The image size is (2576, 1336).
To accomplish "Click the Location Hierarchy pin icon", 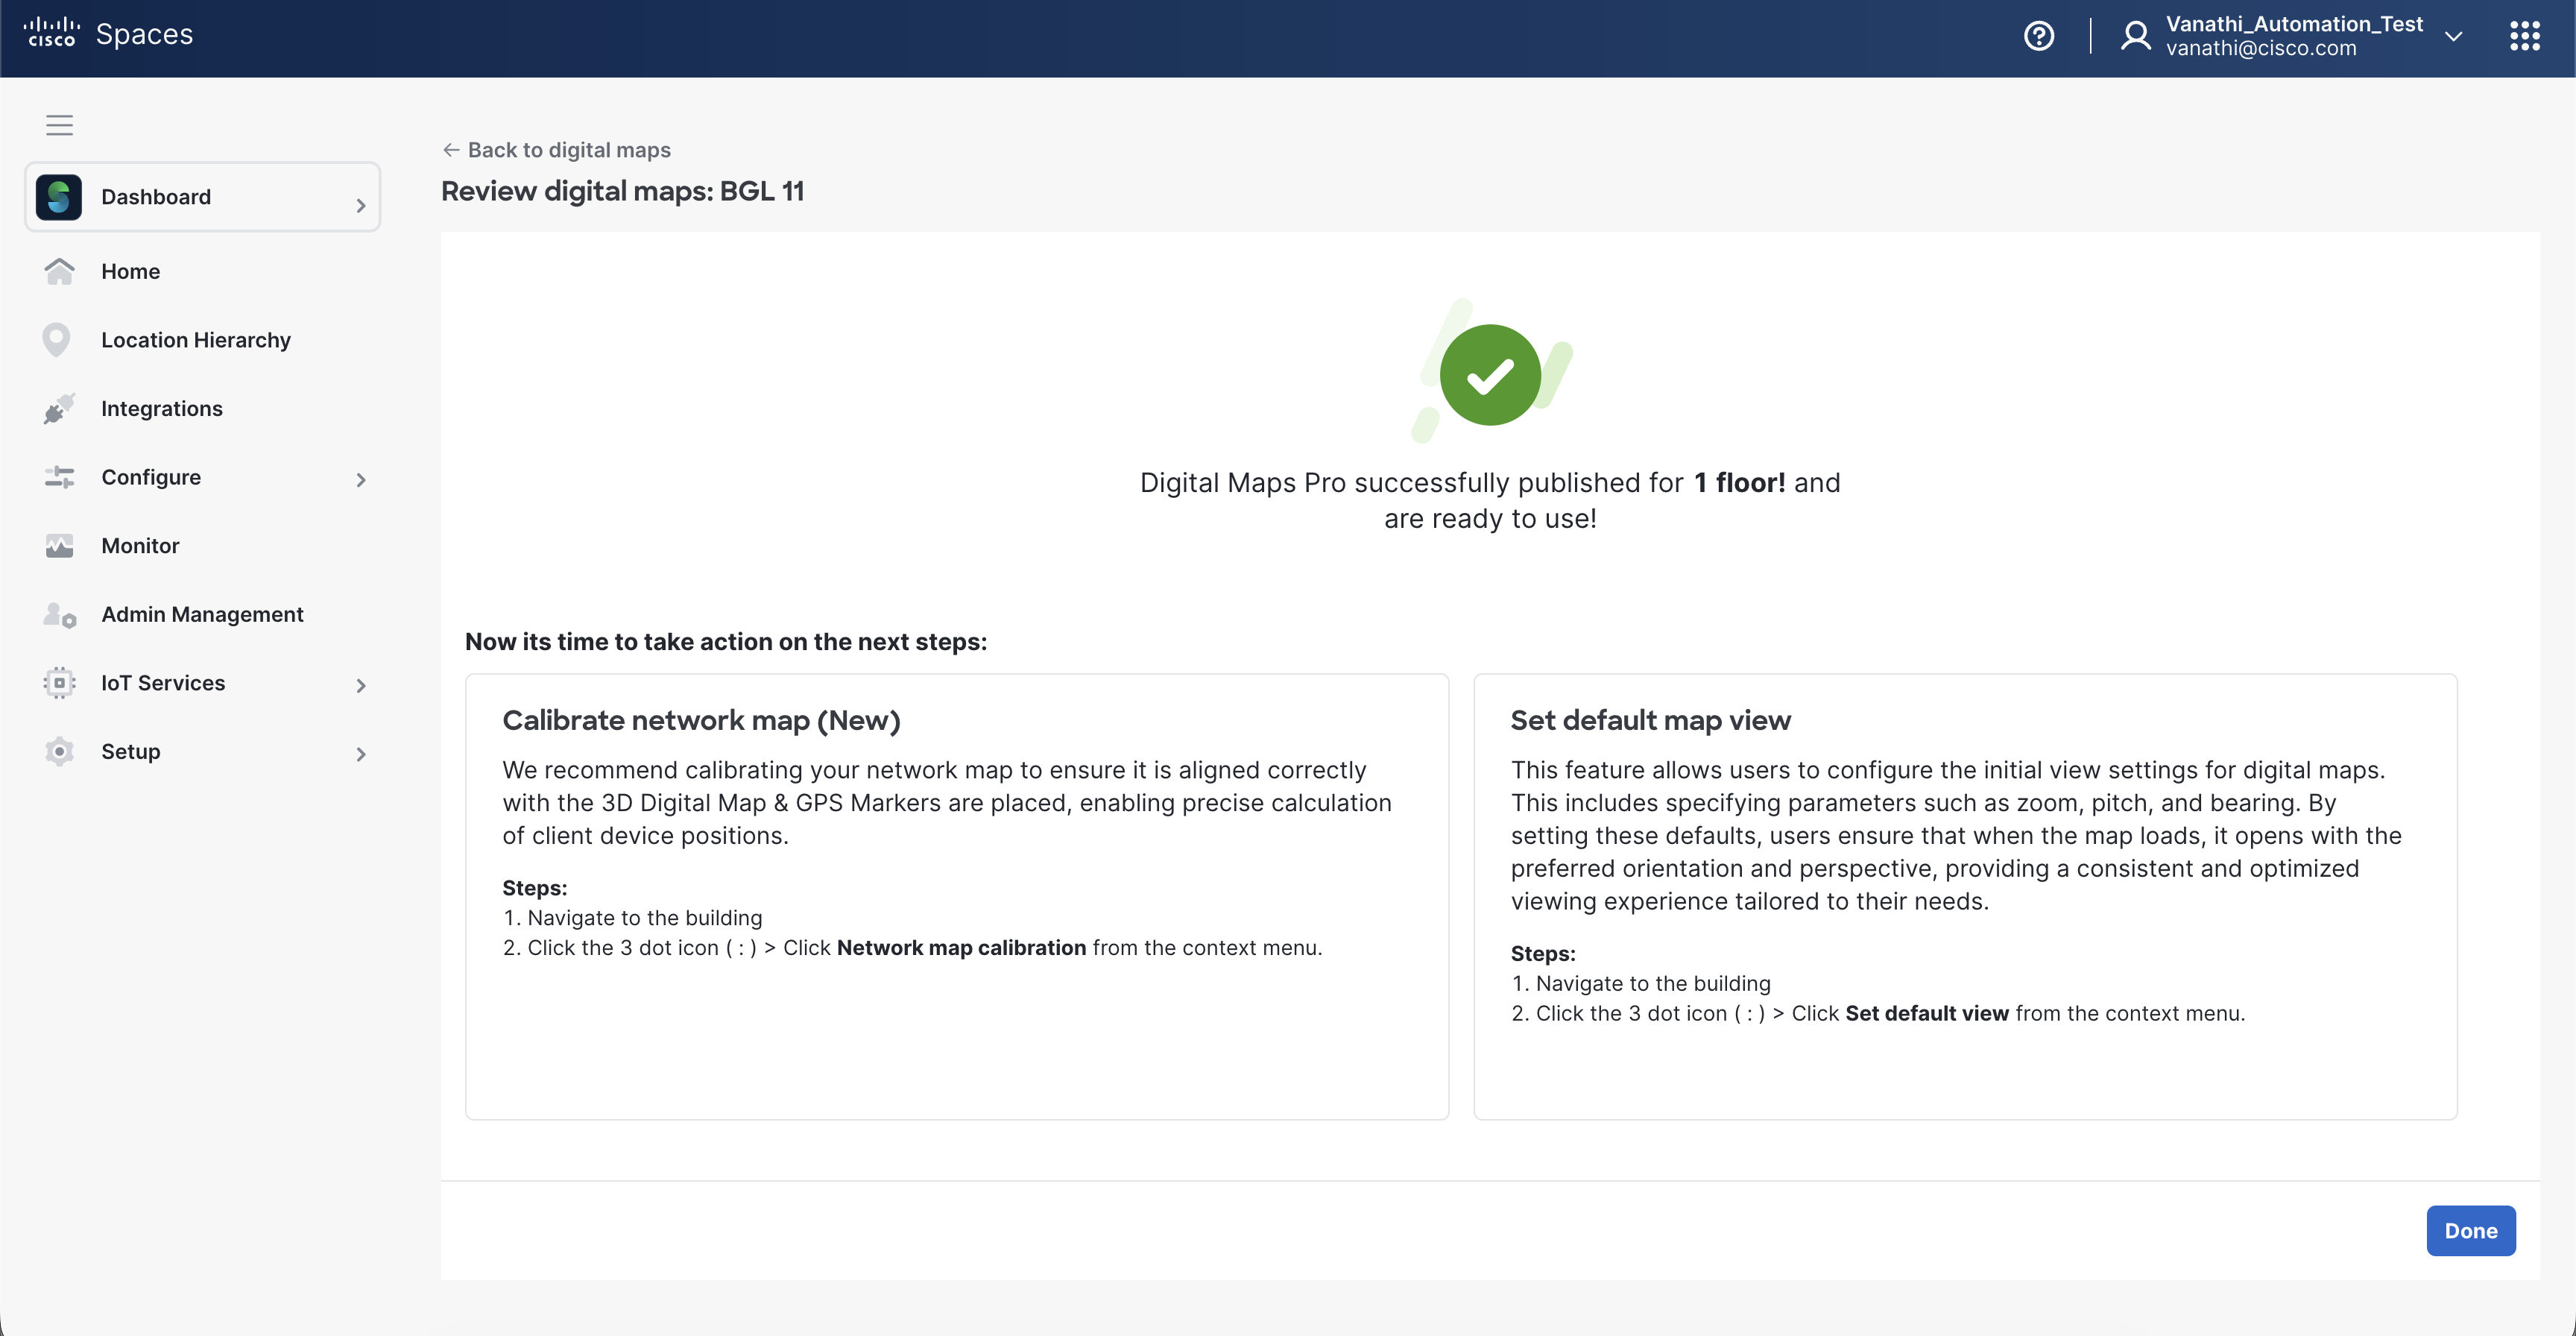I will click(x=57, y=340).
